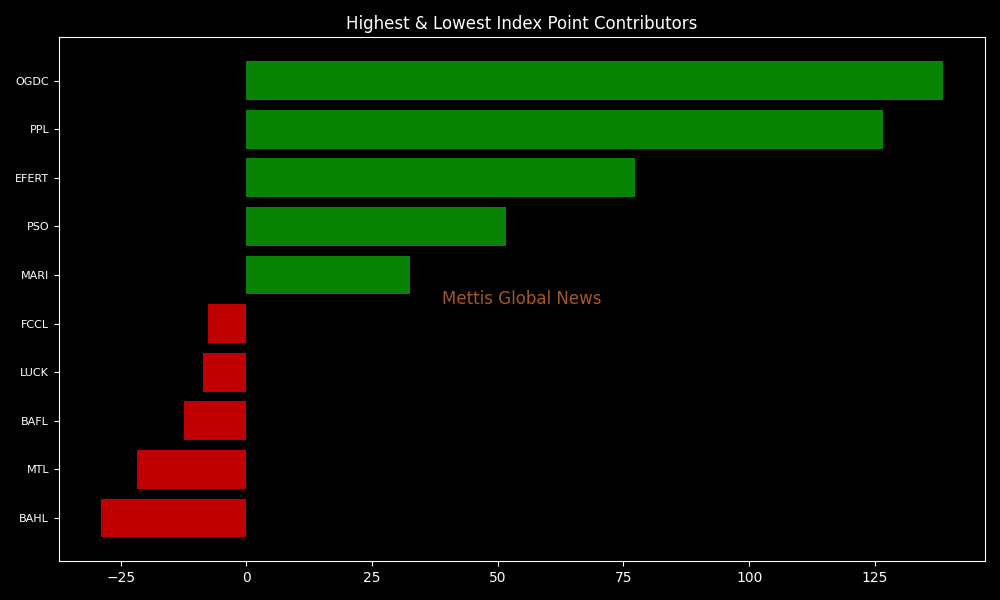Select the EFERT green bar
This screenshot has height=600, width=1000.
pyautogui.click(x=440, y=178)
